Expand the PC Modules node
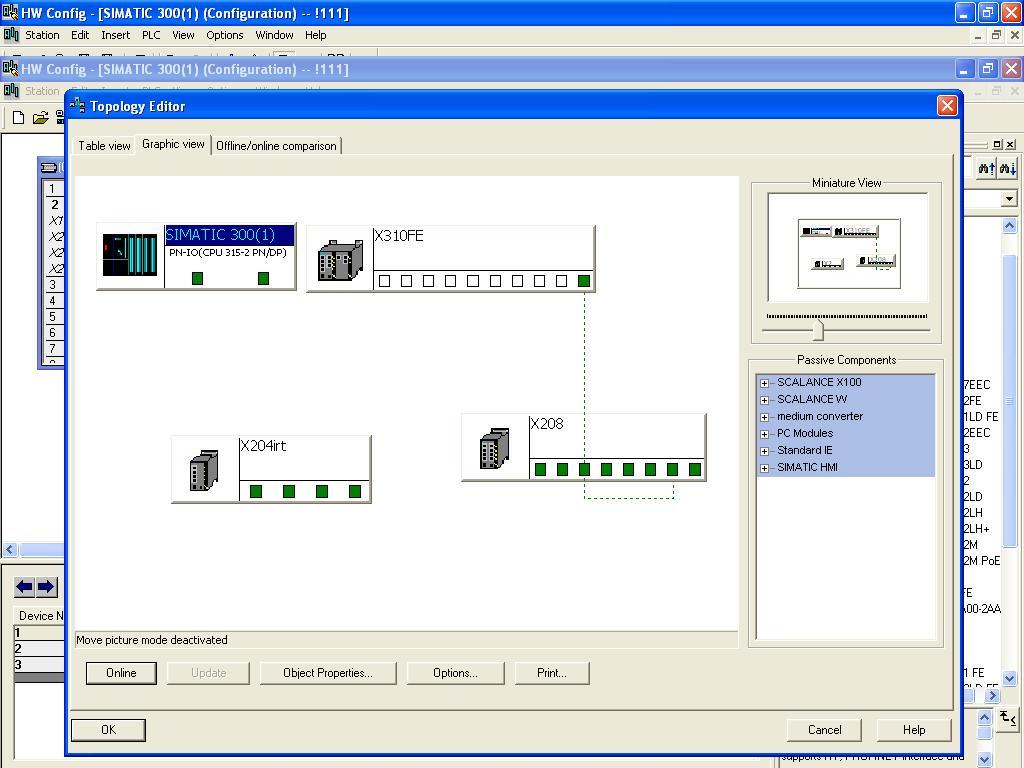1024x768 pixels. [x=764, y=434]
